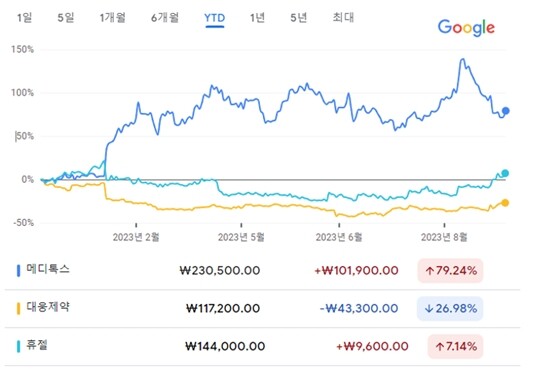
Task: Select the 1년 range tab
Action: pos(257,18)
